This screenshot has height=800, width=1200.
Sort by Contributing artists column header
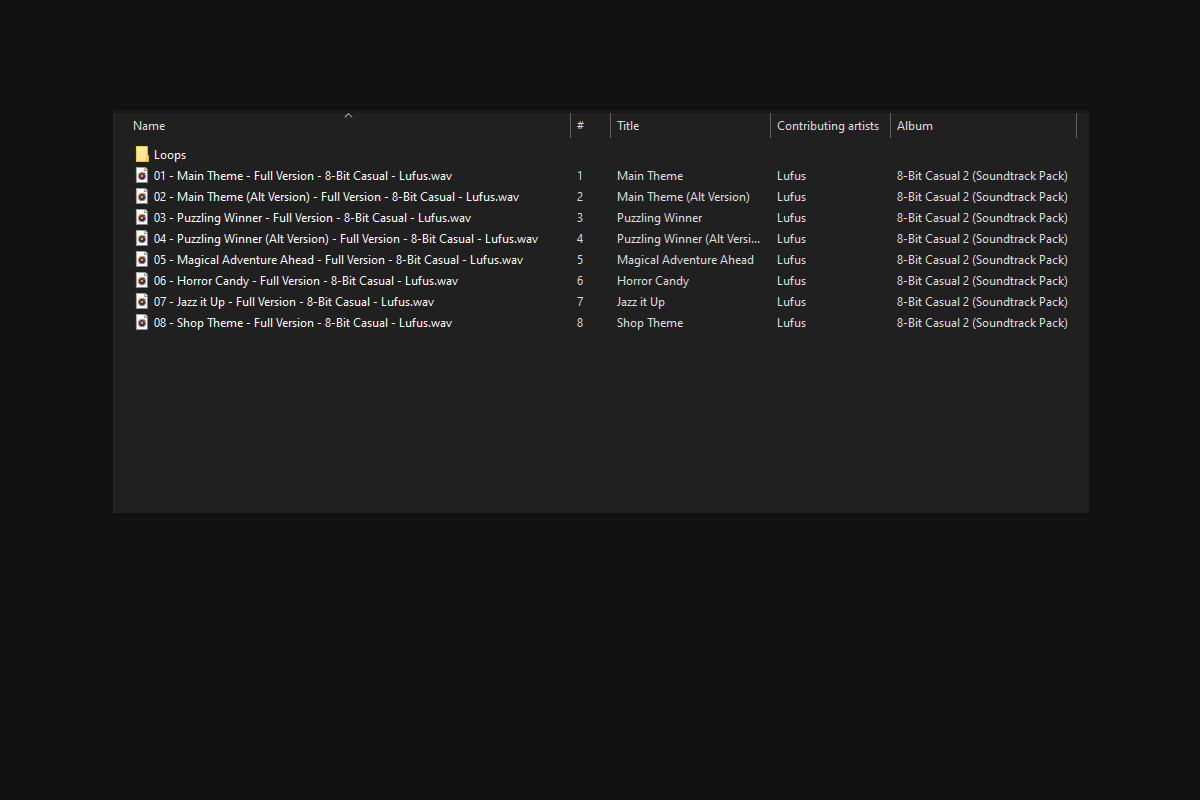click(x=827, y=126)
